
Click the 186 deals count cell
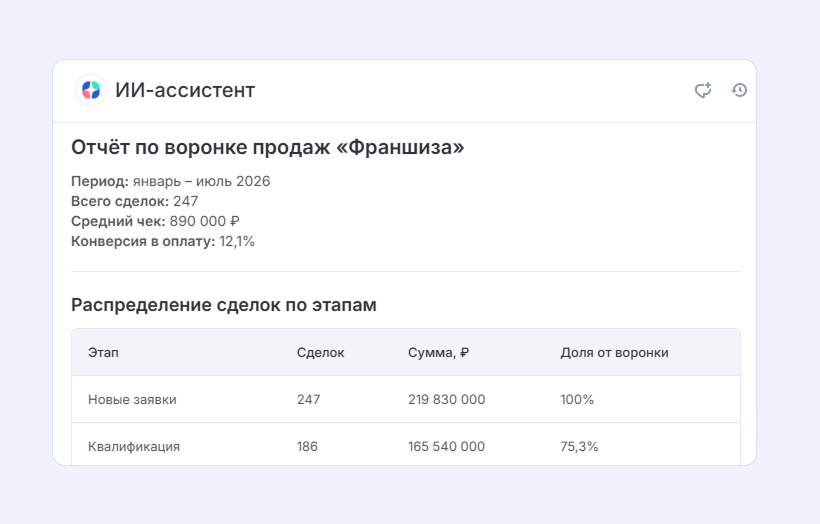click(x=307, y=447)
